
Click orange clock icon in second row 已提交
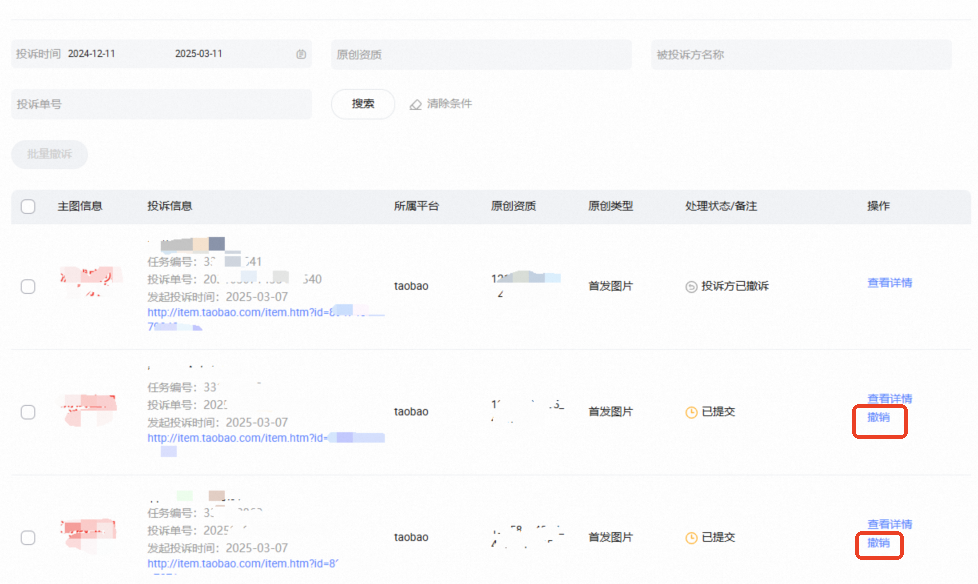pos(691,412)
